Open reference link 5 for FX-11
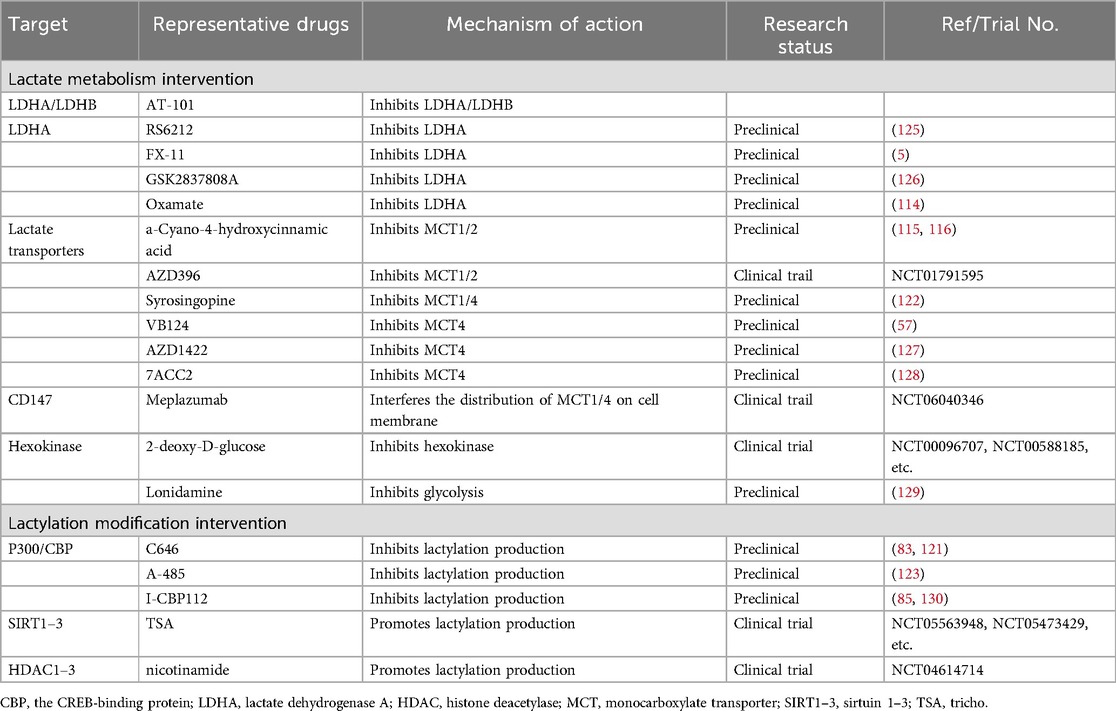This screenshot has width=1116, height=711. coord(900,154)
